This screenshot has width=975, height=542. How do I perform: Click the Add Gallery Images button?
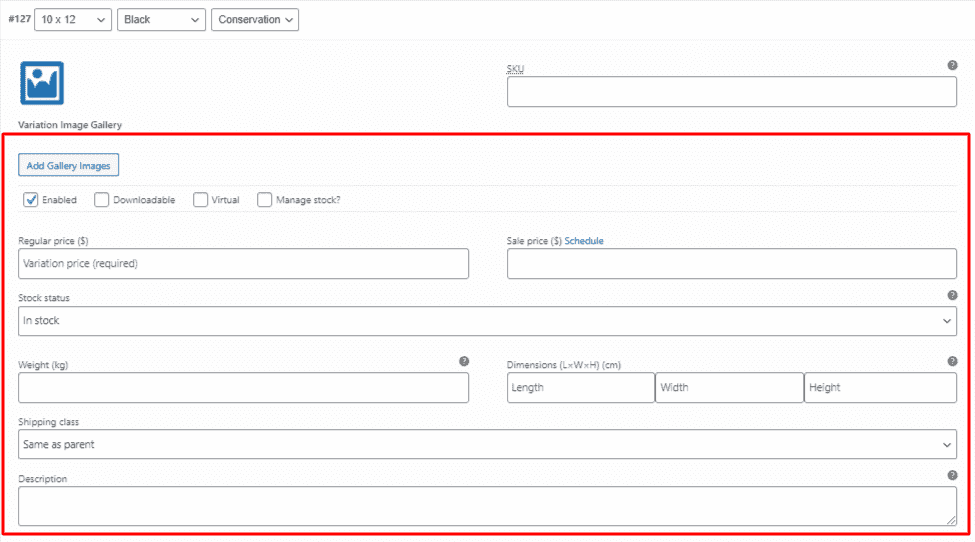tap(68, 165)
